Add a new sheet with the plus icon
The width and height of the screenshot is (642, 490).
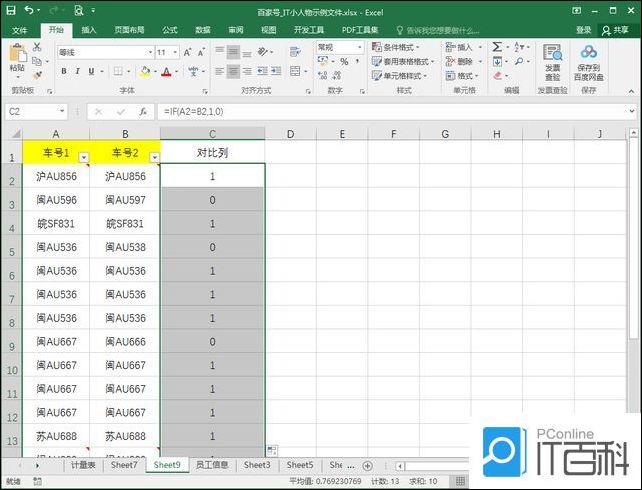tap(367, 465)
